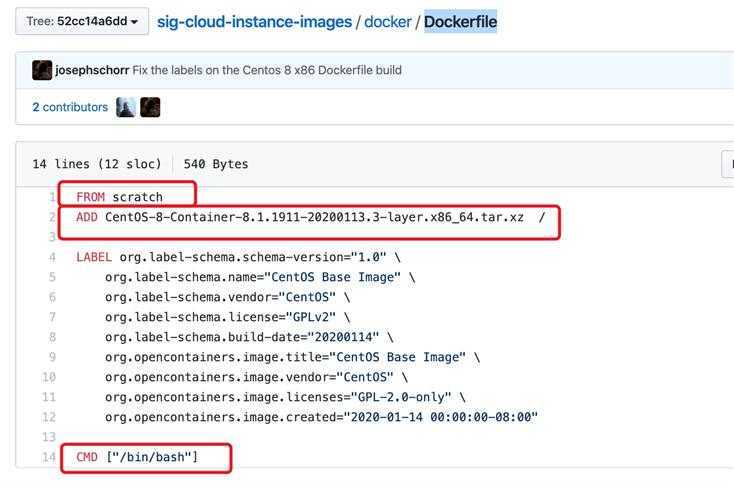Image resolution: width=734 pixels, height=488 pixels.
Task: Show the 2 contributors list
Action: (x=70, y=107)
